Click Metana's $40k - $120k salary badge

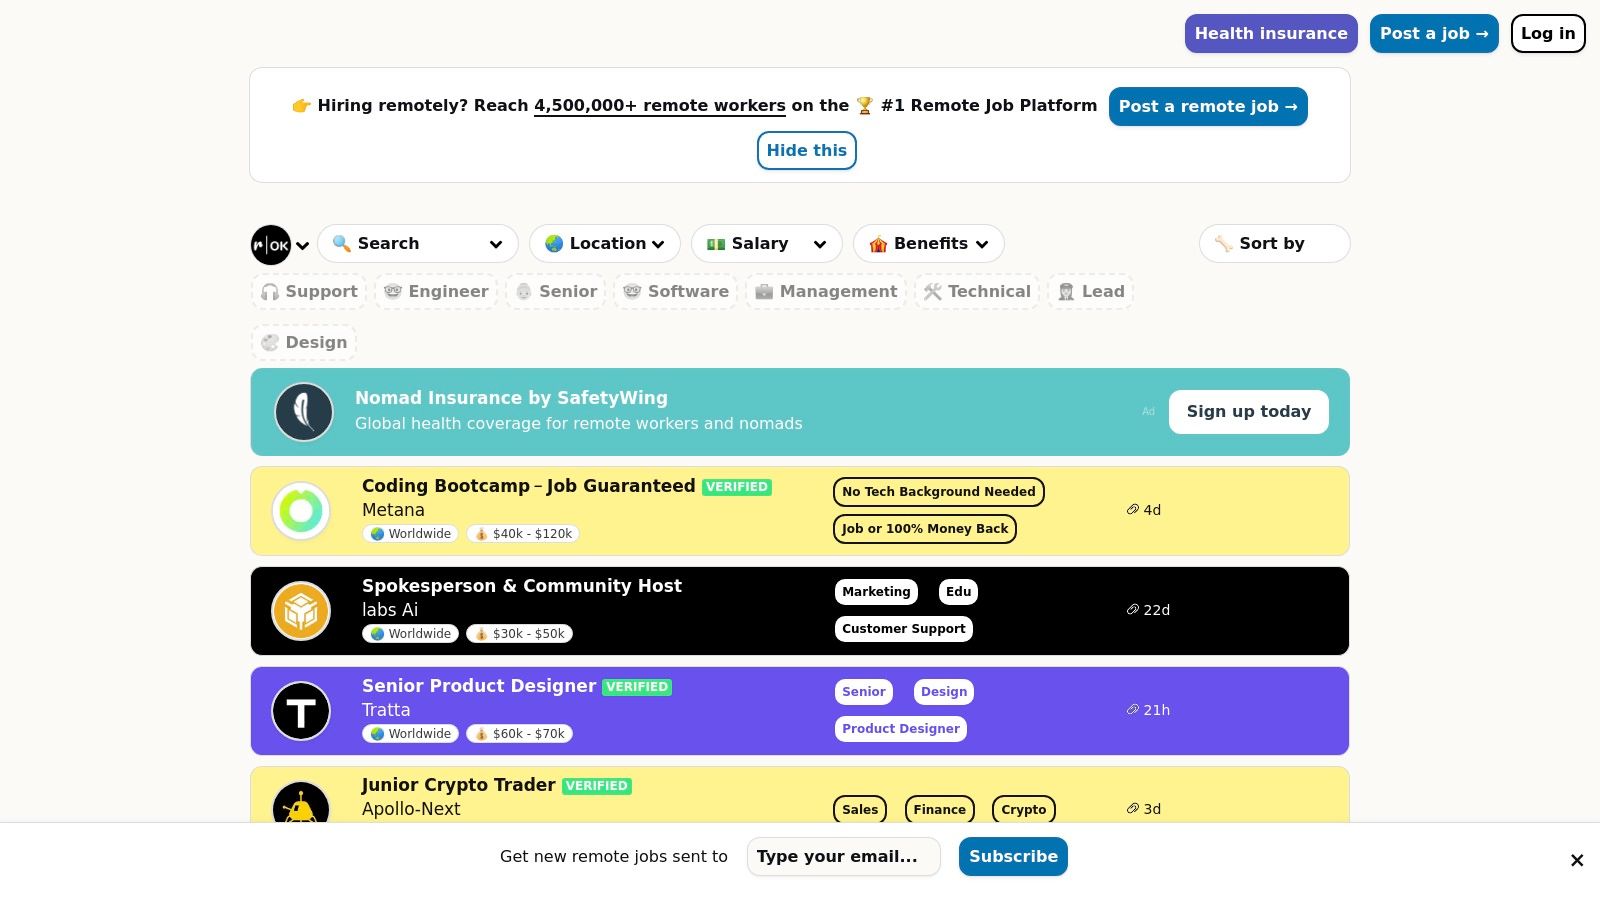pyautogui.click(x=523, y=534)
